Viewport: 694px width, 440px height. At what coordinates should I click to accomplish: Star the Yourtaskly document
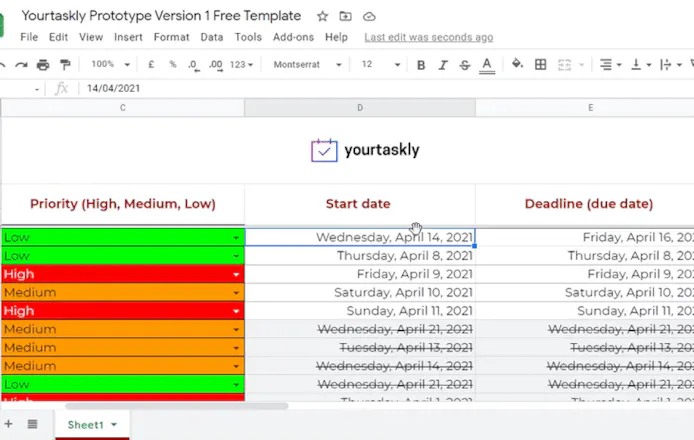322,16
